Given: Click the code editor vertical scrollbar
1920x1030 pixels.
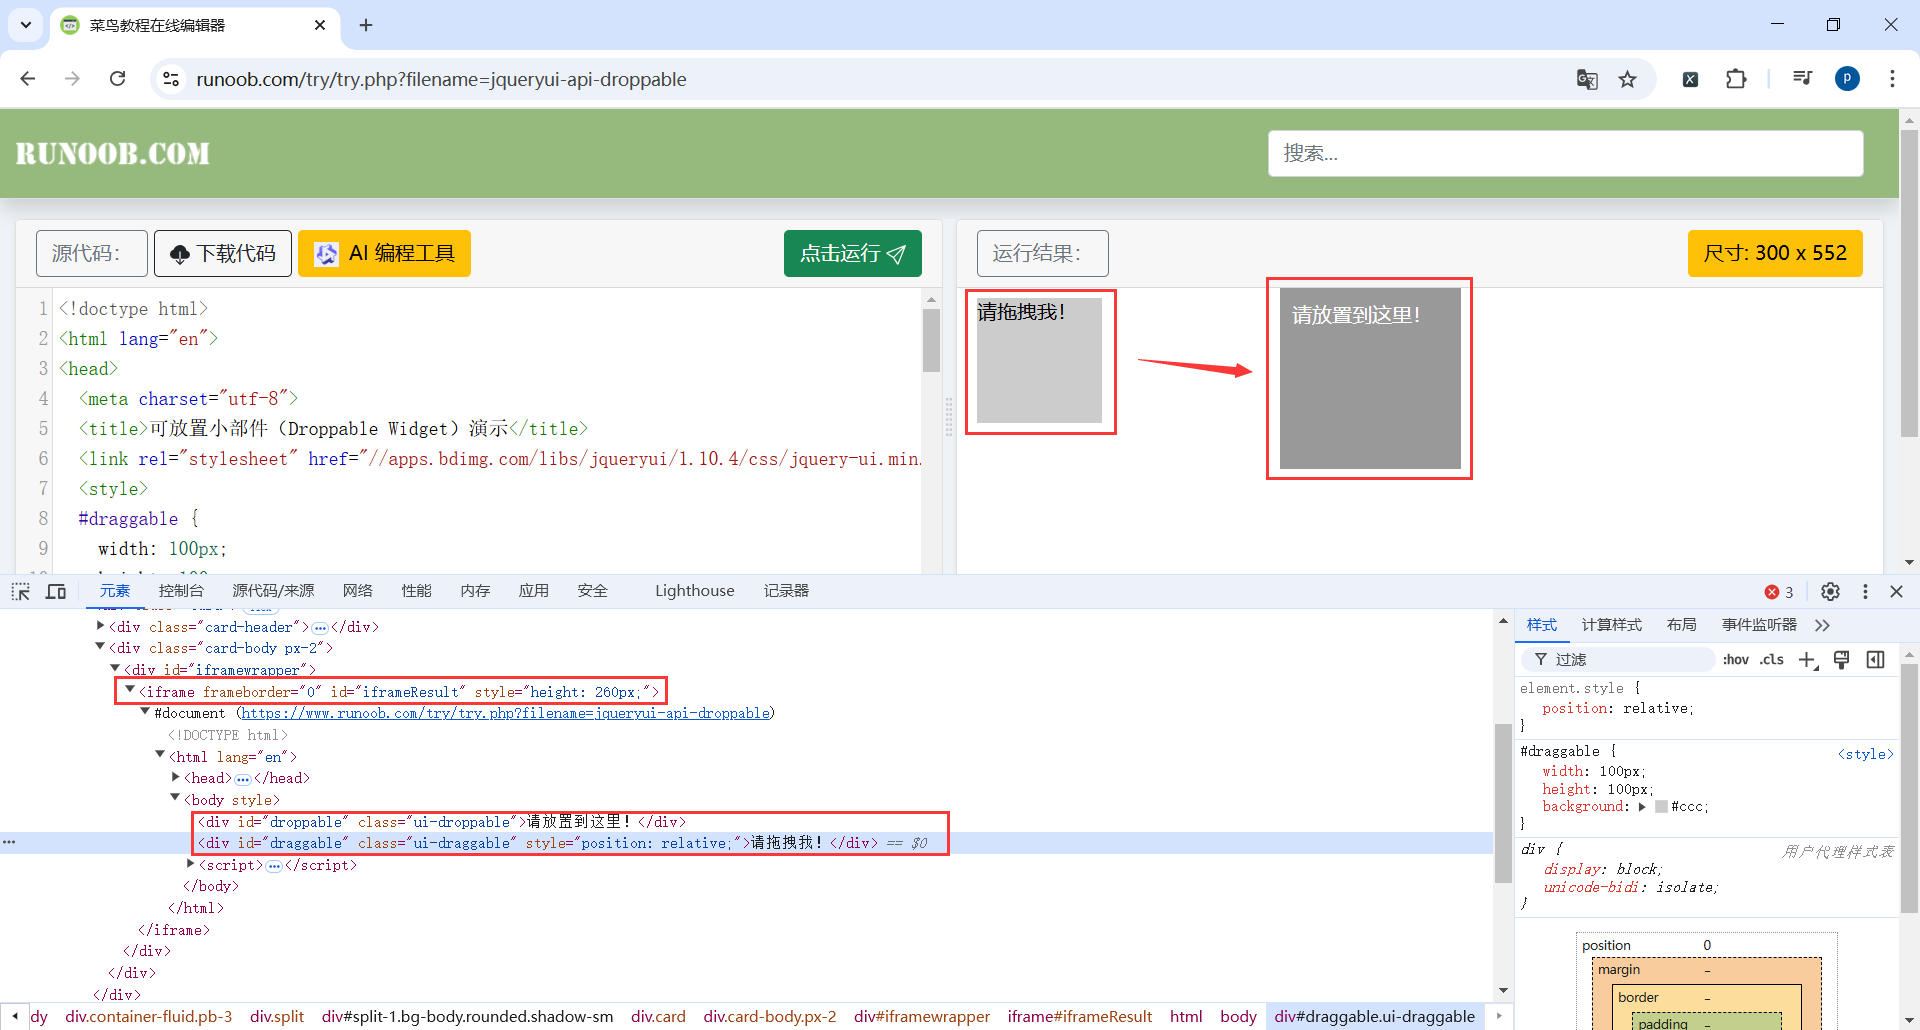Looking at the screenshot, I should click(x=931, y=340).
